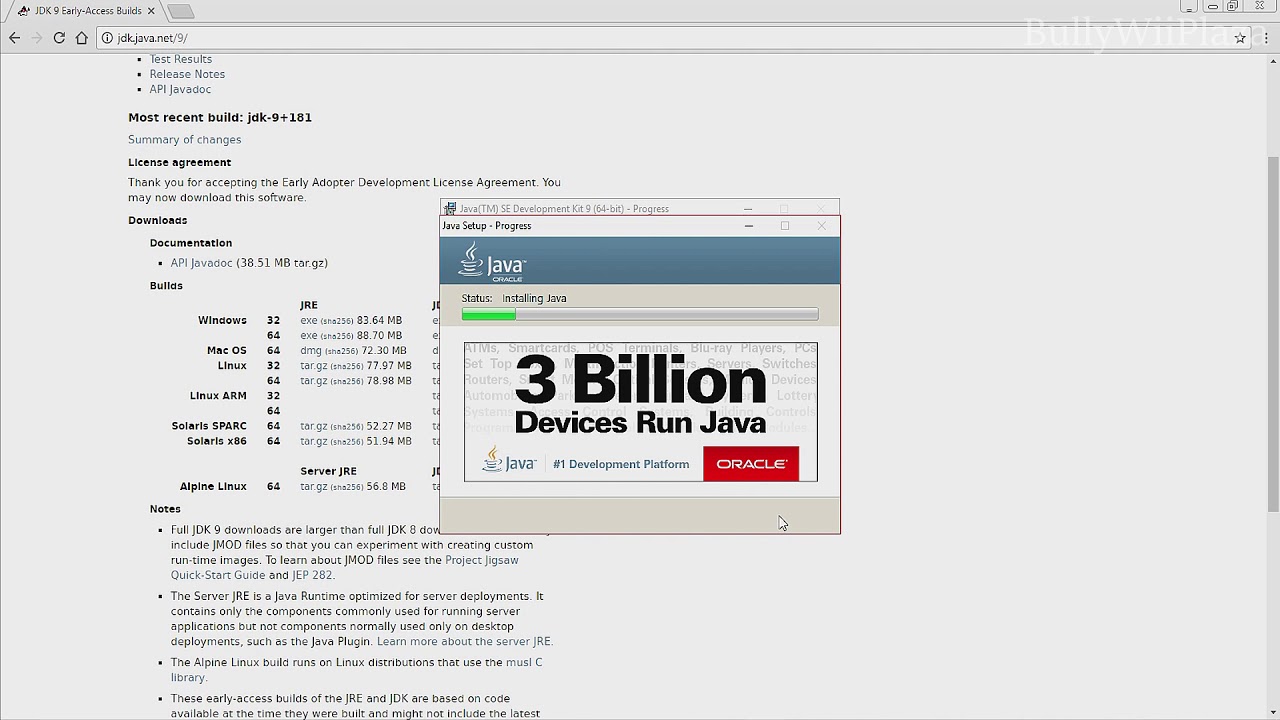Screen dimensions: 1280x720
Task: Reload the page with refresh icon
Action: coord(59,38)
